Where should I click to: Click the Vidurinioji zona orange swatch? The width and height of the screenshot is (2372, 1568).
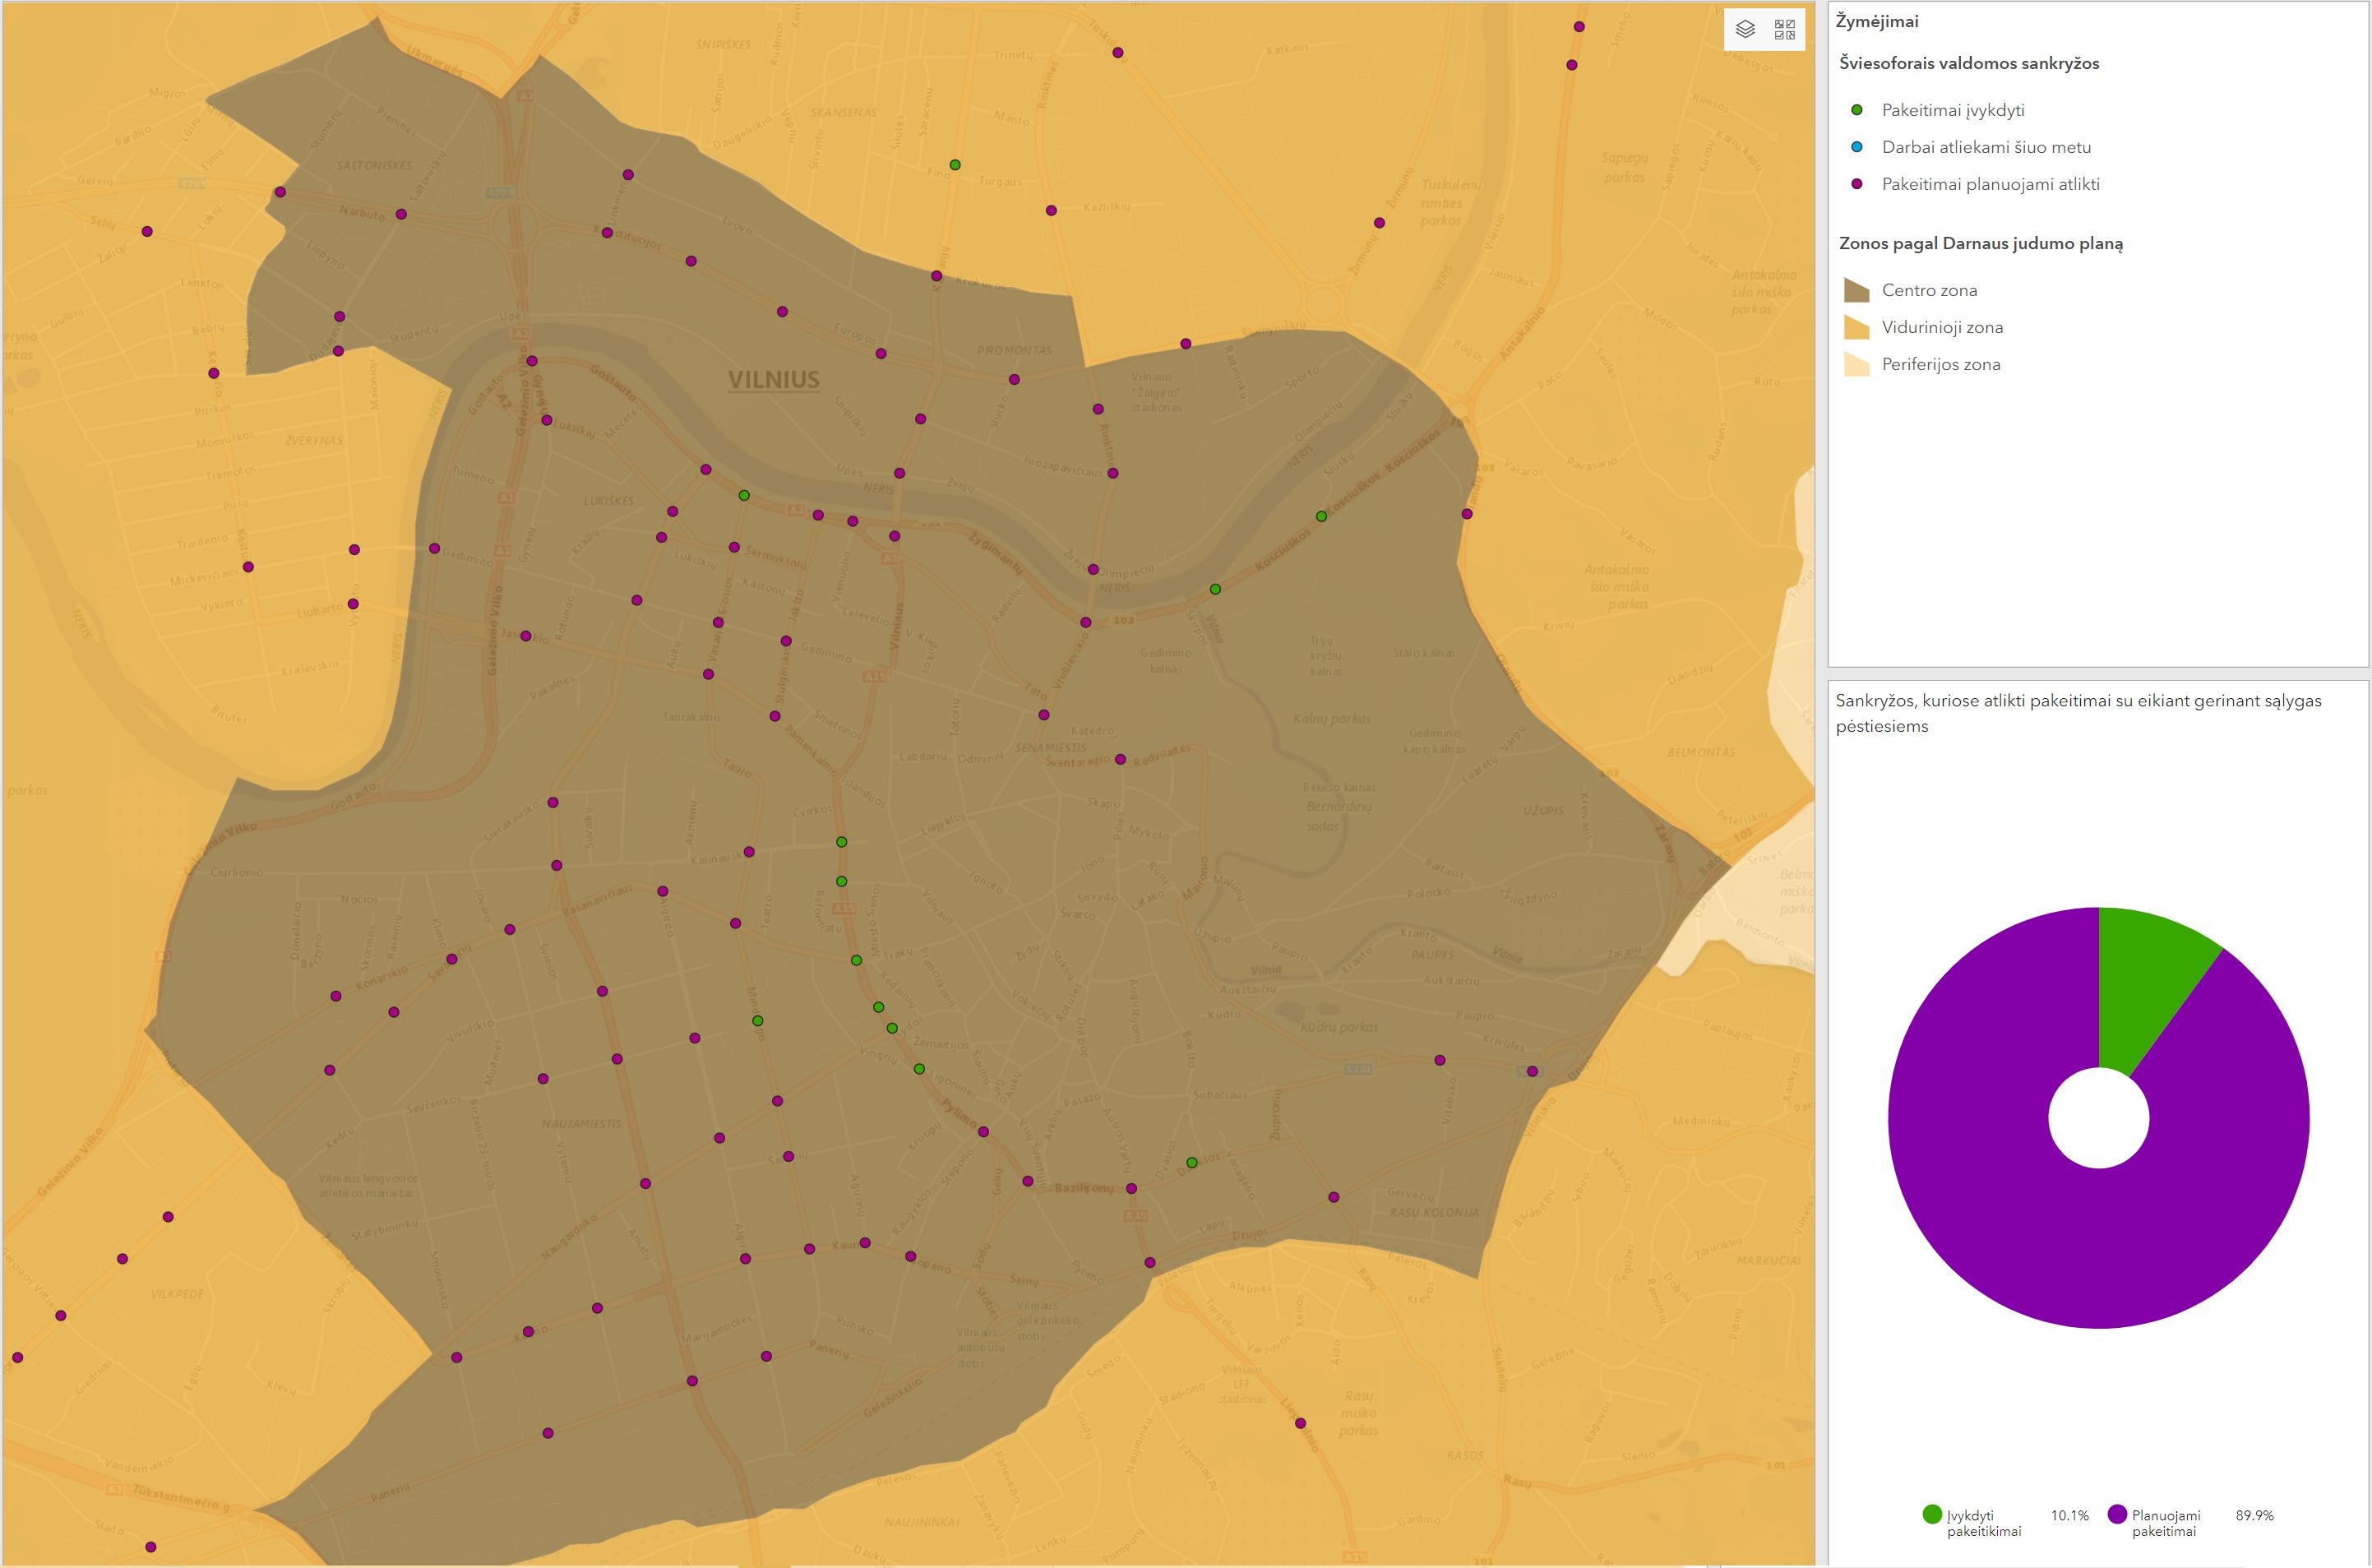point(1857,328)
